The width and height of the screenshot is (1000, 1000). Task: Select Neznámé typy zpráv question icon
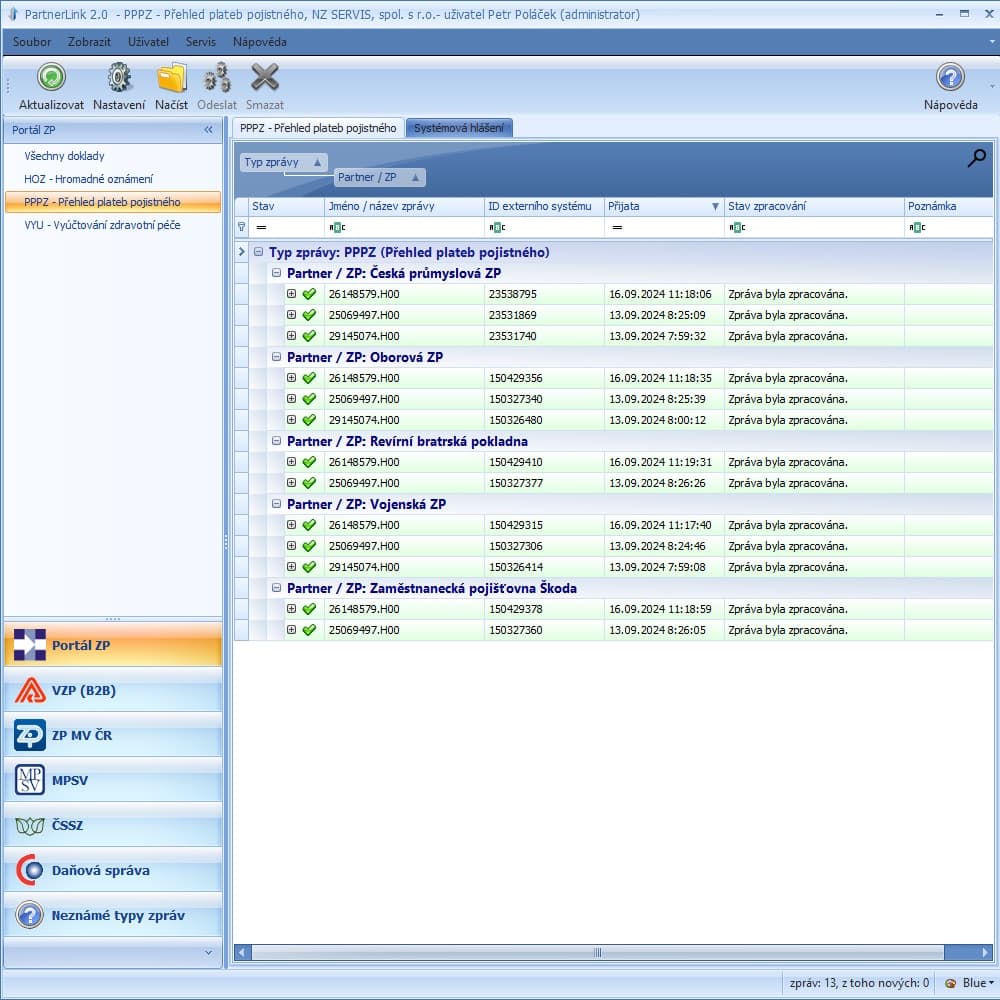(x=30, y=915)
